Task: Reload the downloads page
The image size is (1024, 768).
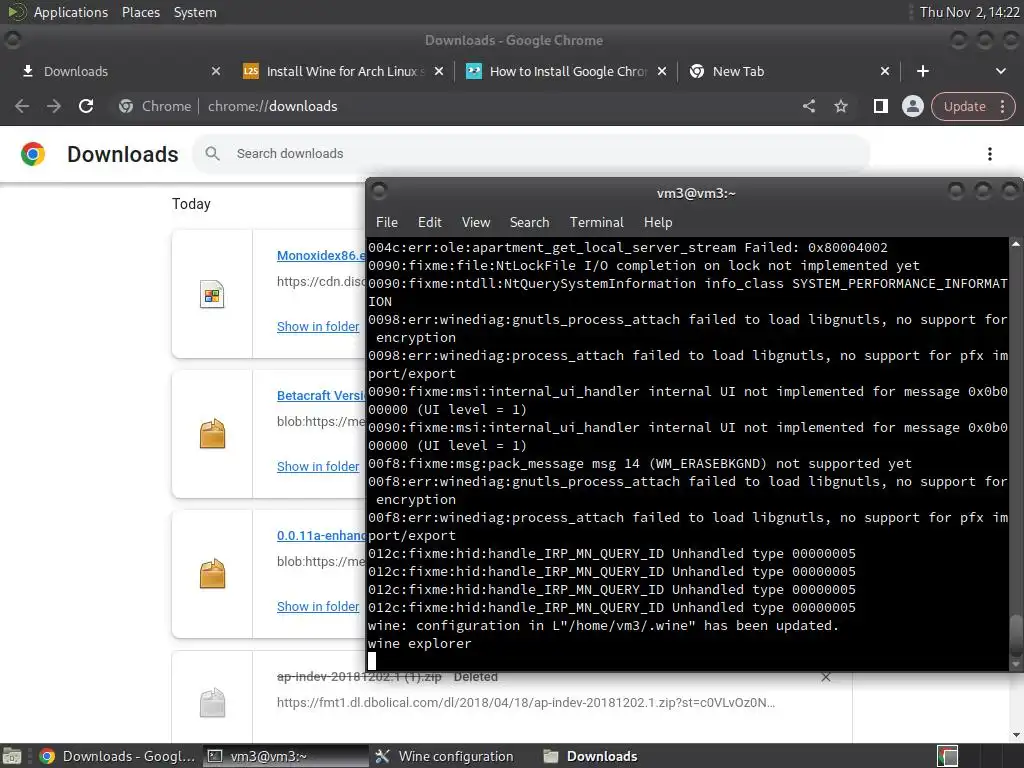Action: pyautogui.click(x=86, y=106)
